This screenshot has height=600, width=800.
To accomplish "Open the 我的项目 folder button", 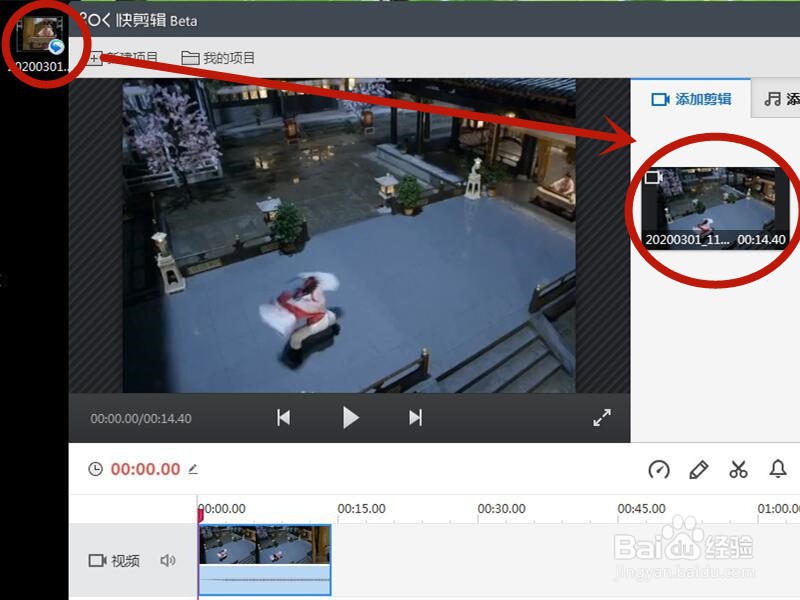I will [218, 58].
